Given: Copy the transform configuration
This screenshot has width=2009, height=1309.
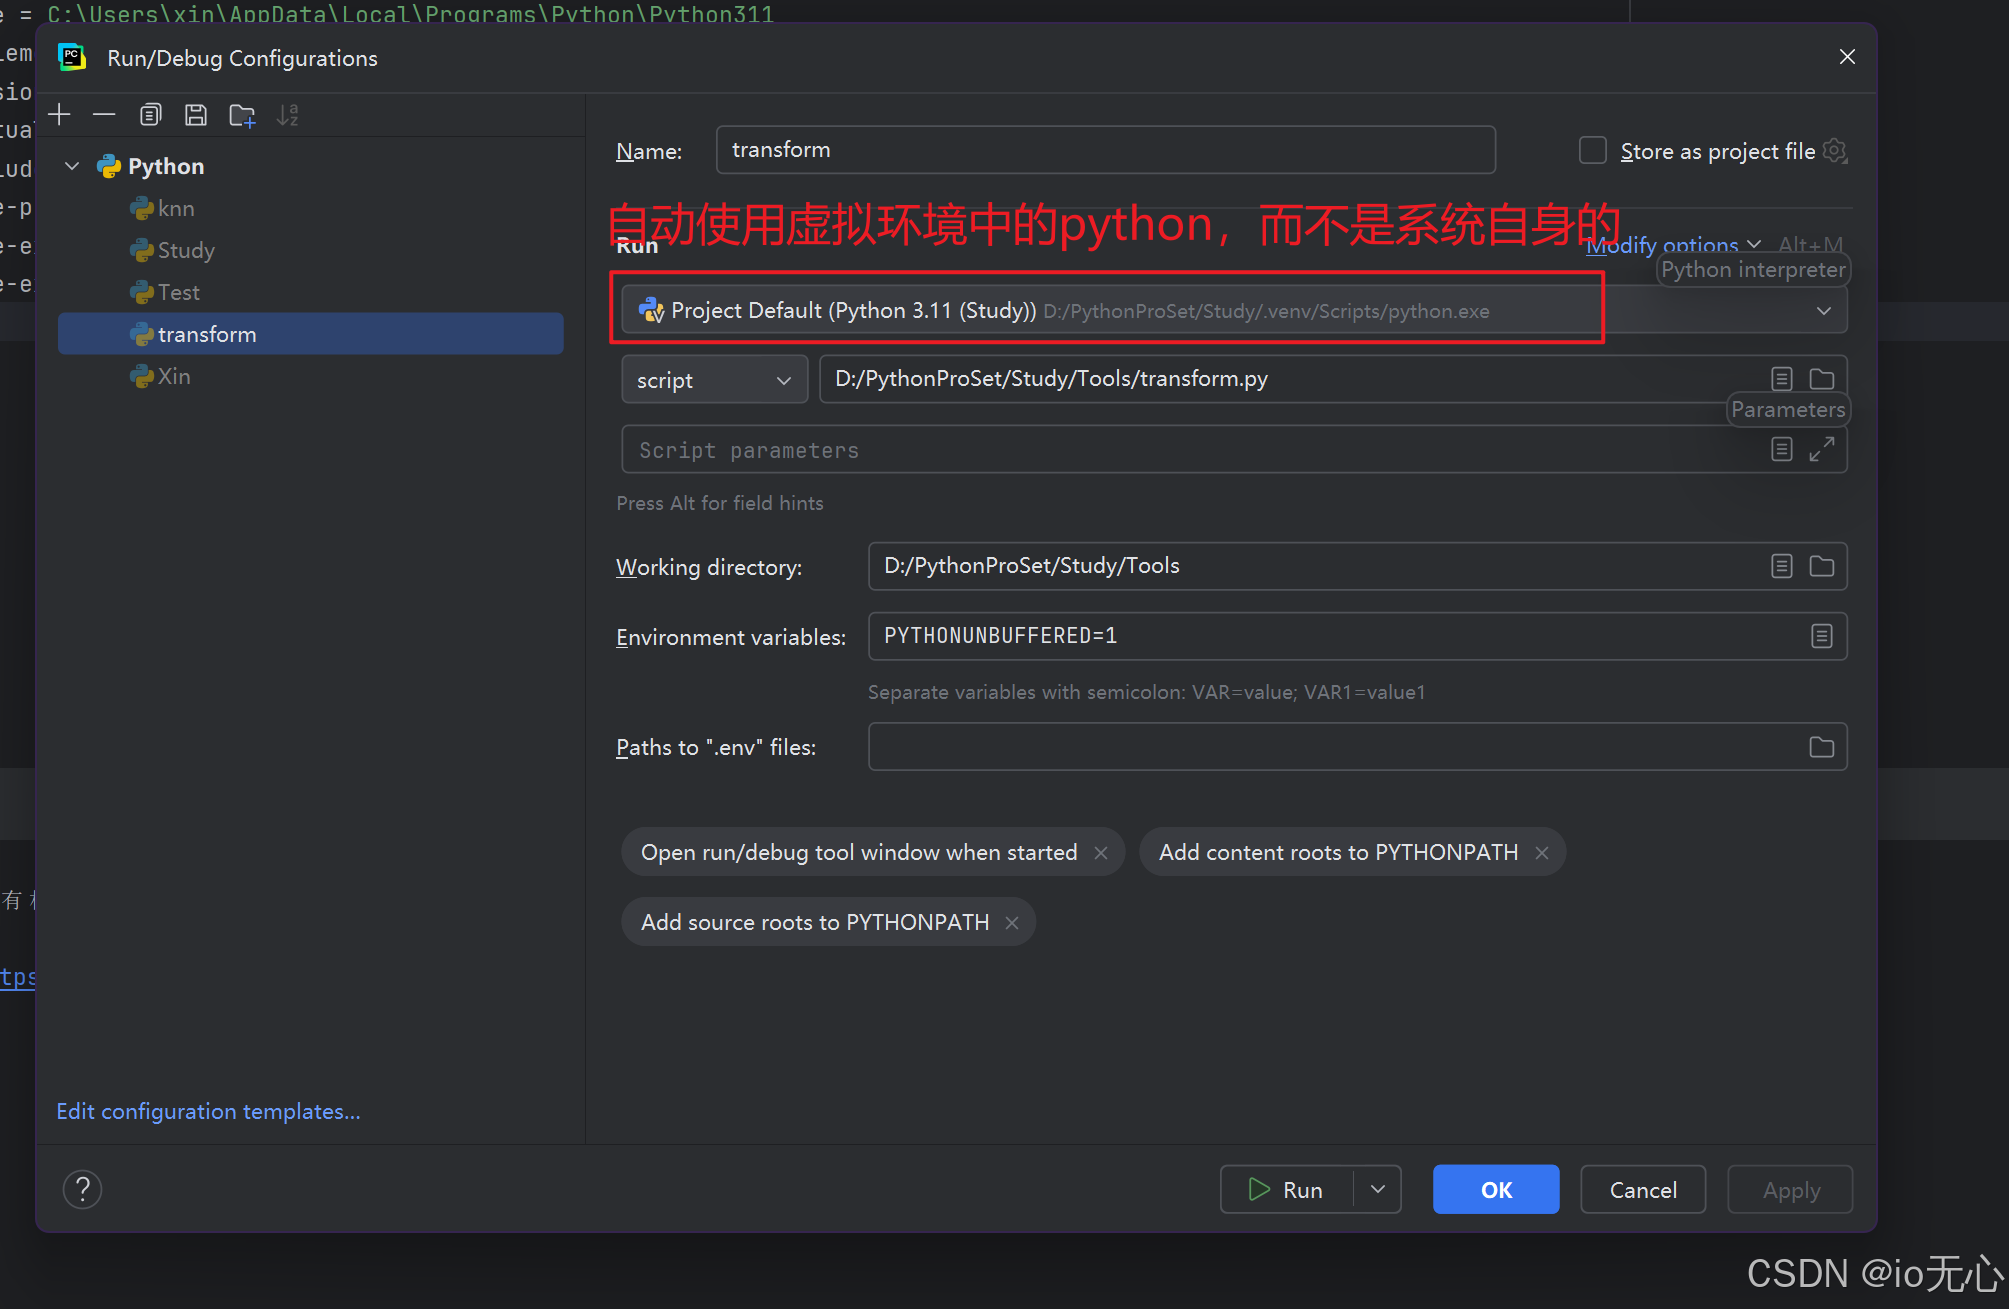Looking at the screenshot, I should tap(150, 114).
